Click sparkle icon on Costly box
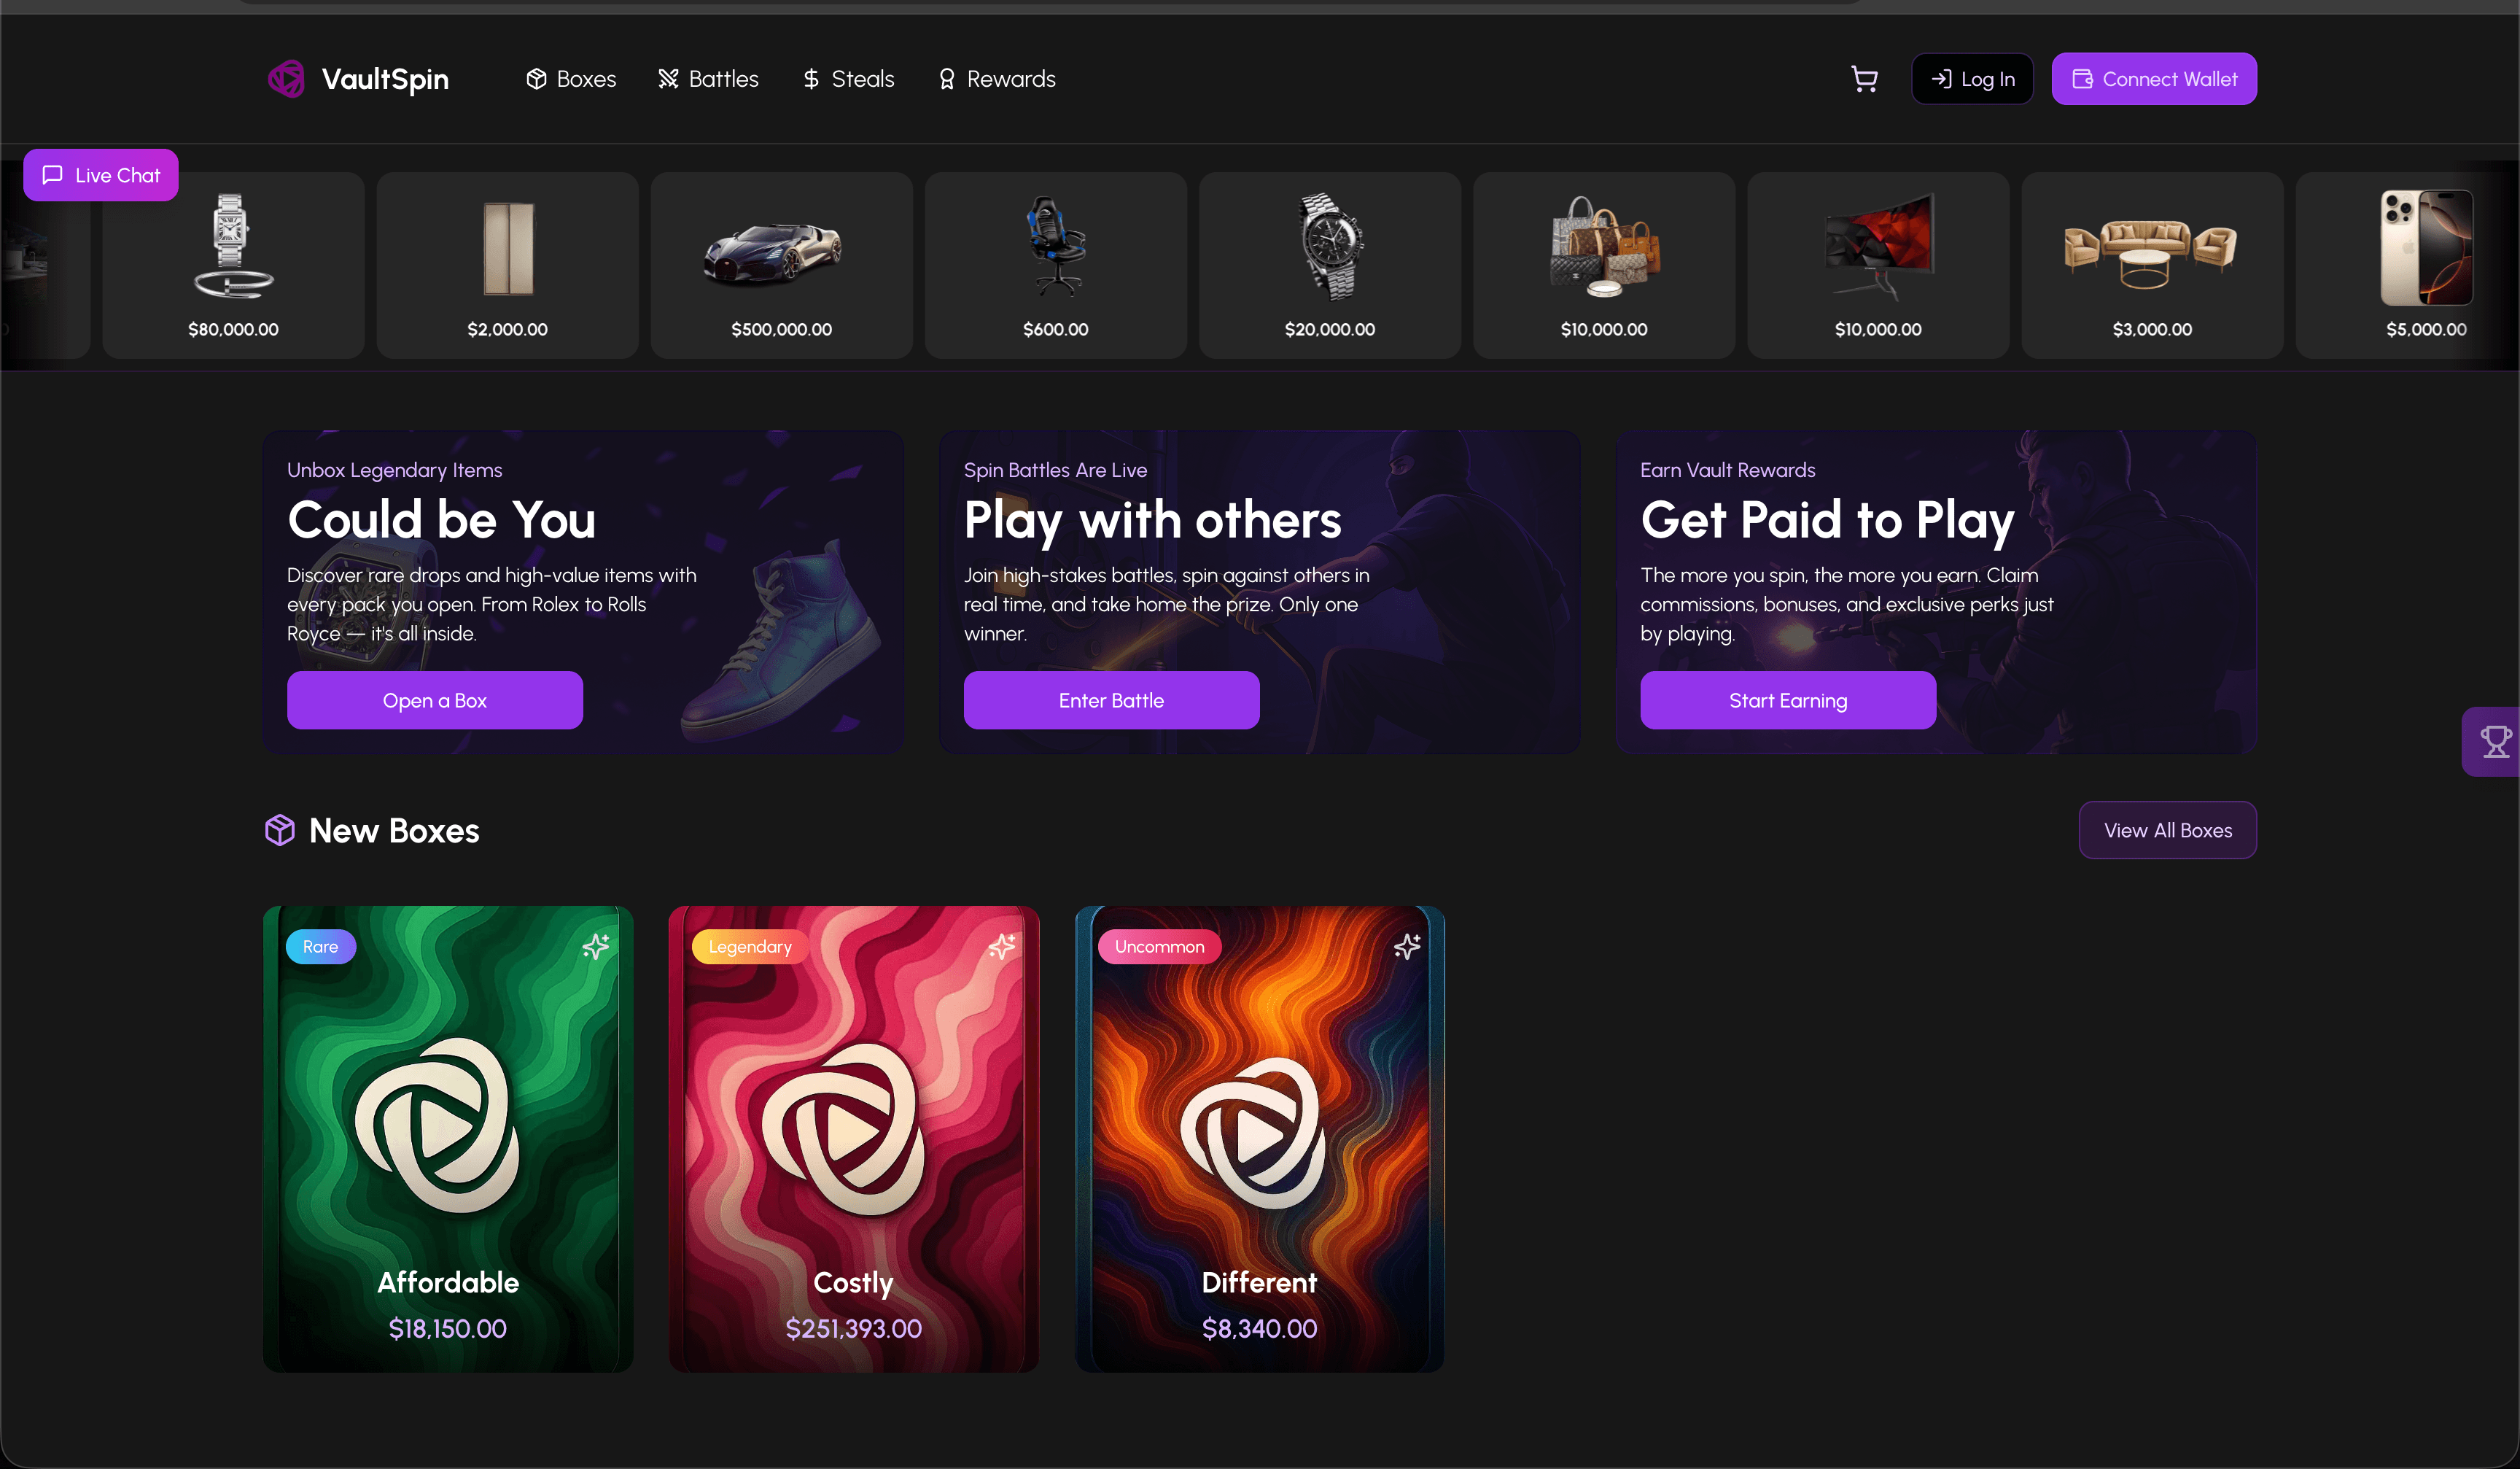 click(x=1002, y=946)
